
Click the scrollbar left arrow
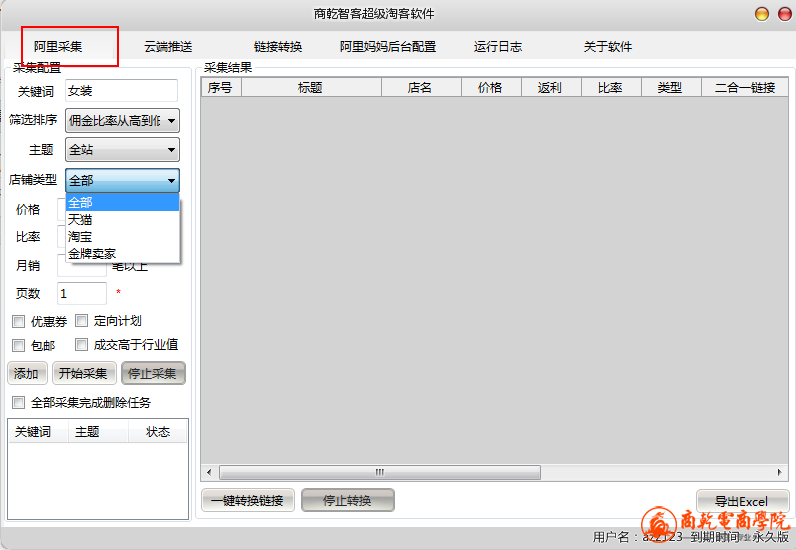[209, 472]
